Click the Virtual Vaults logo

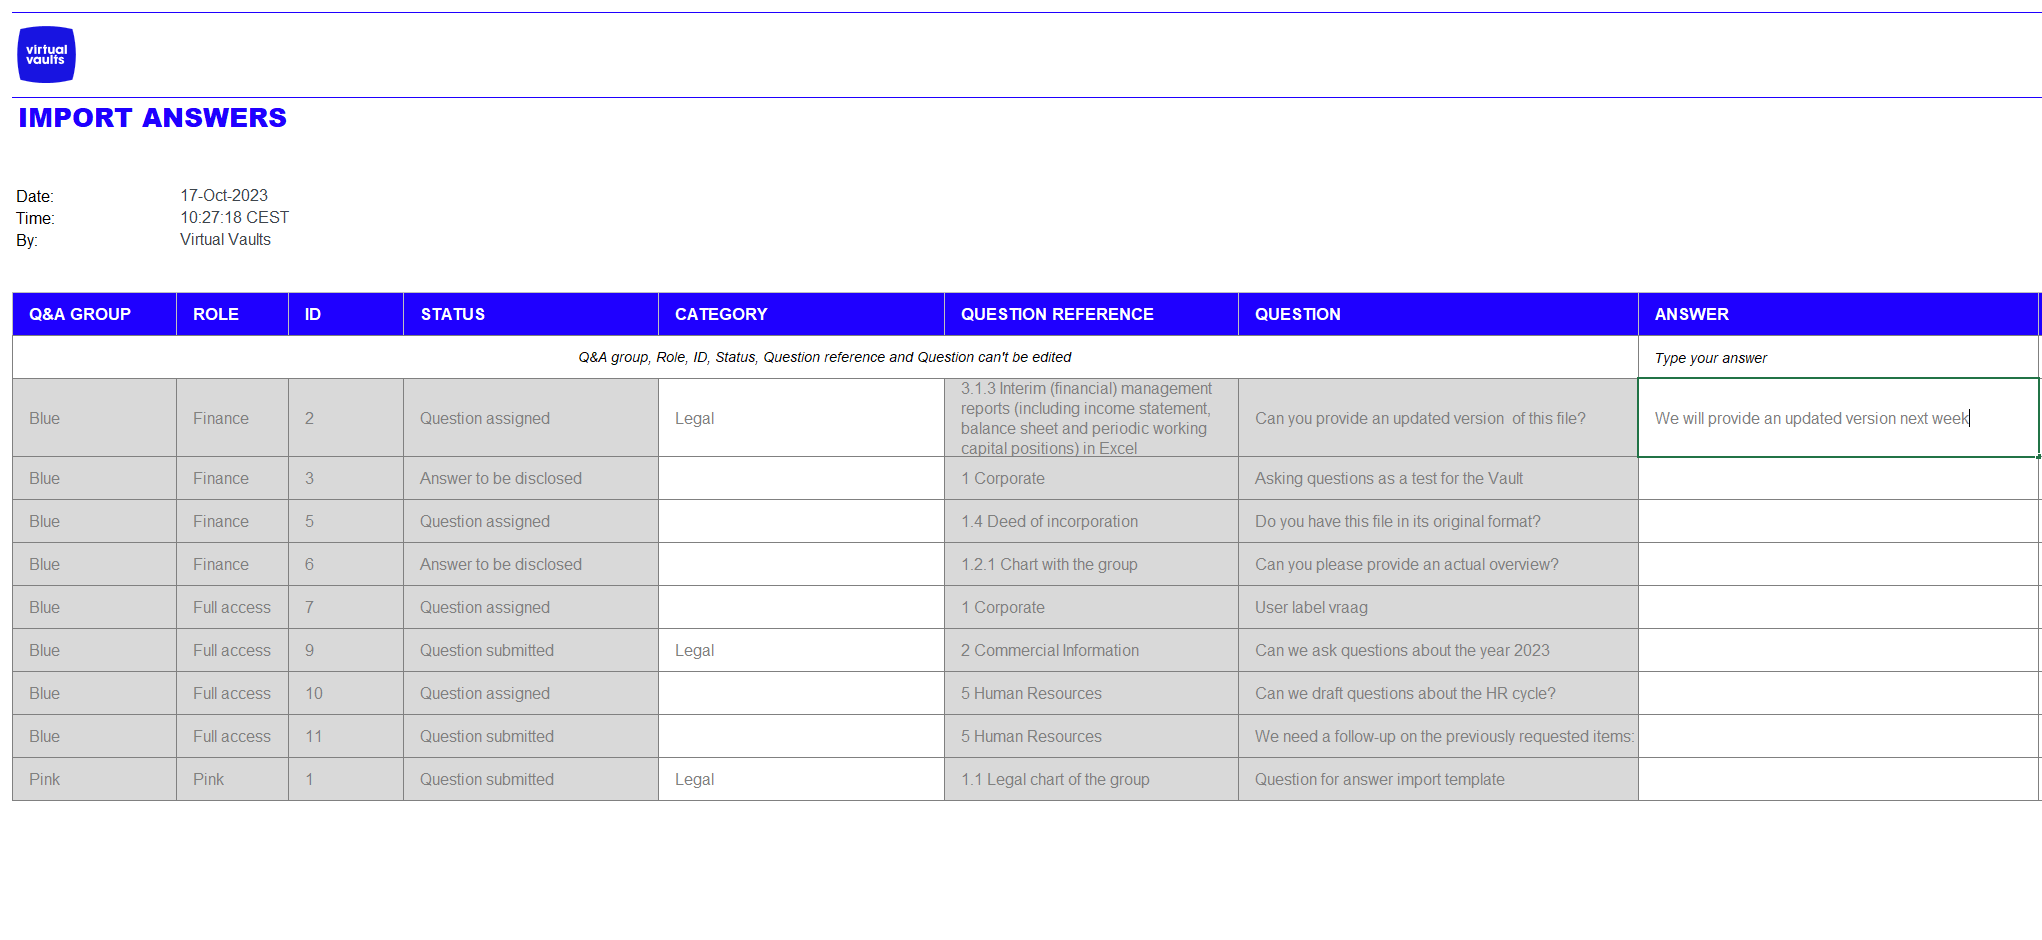47,54
